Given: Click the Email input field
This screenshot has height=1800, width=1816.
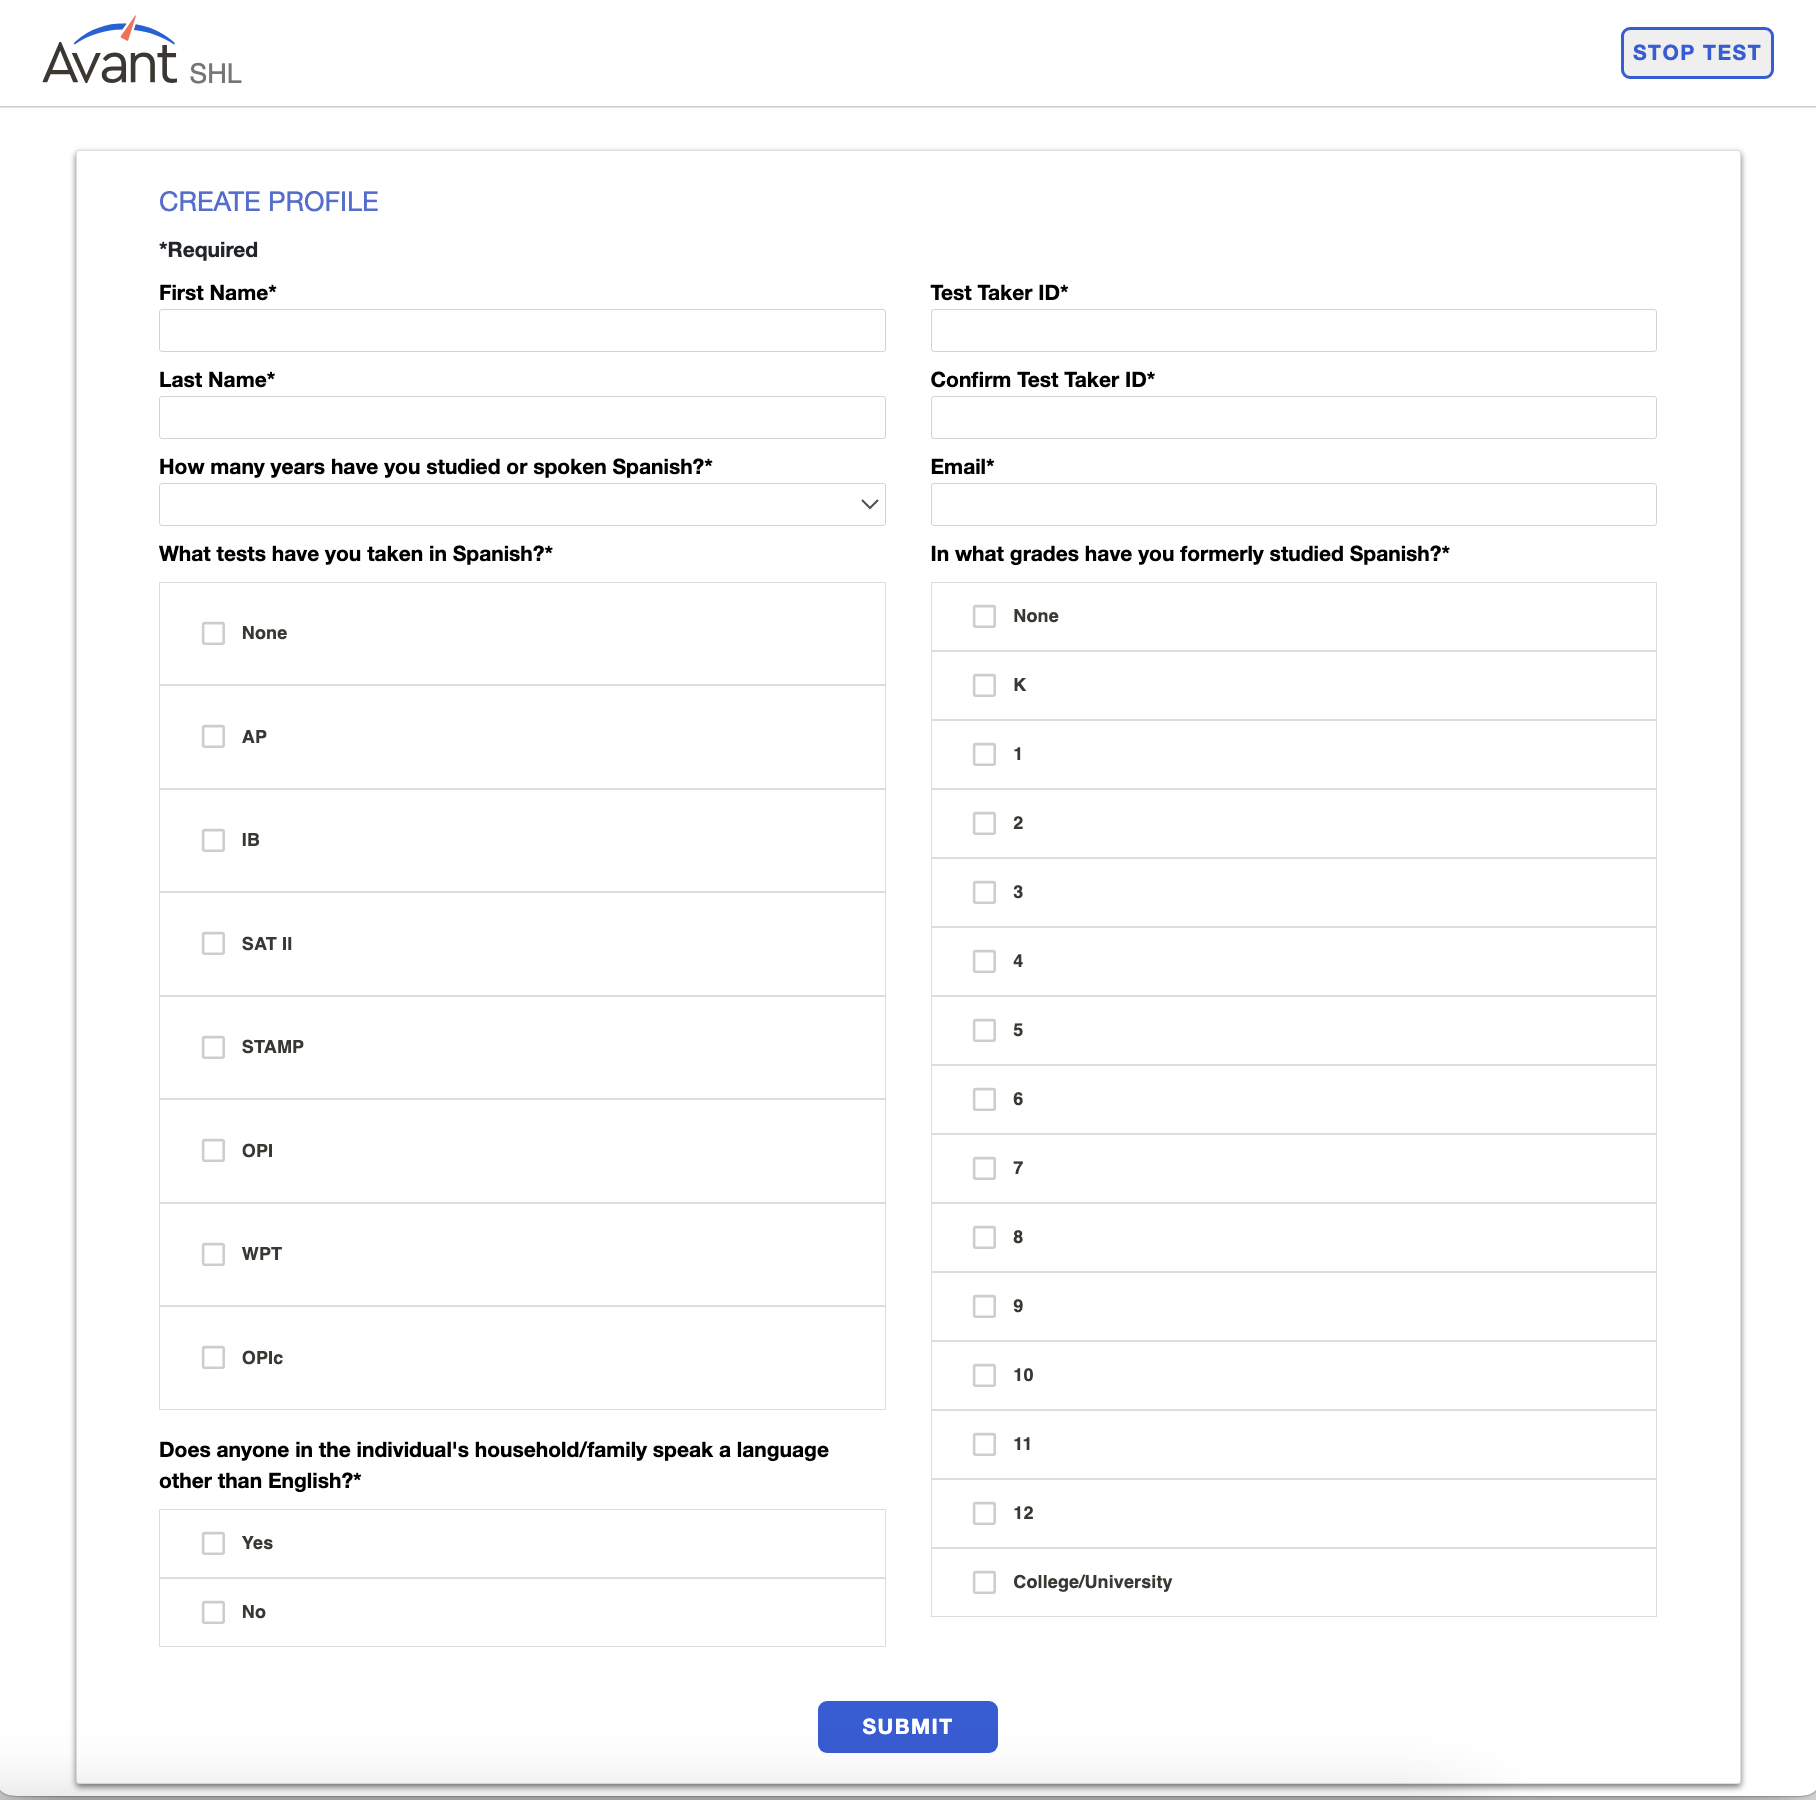Looking at the screenshot, I should pos(1292,505).
